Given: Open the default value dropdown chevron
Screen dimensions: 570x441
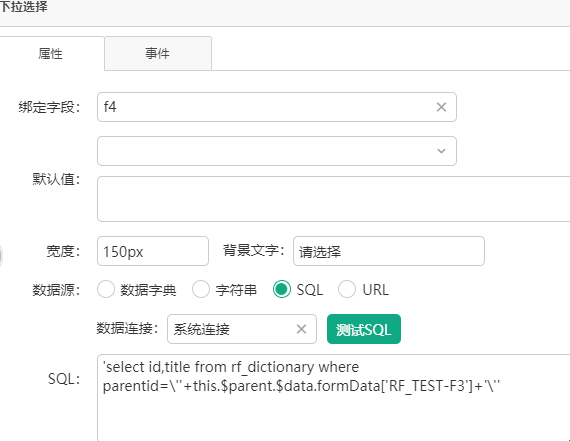Looking at the screenshot, I should (x=441, y=151).
